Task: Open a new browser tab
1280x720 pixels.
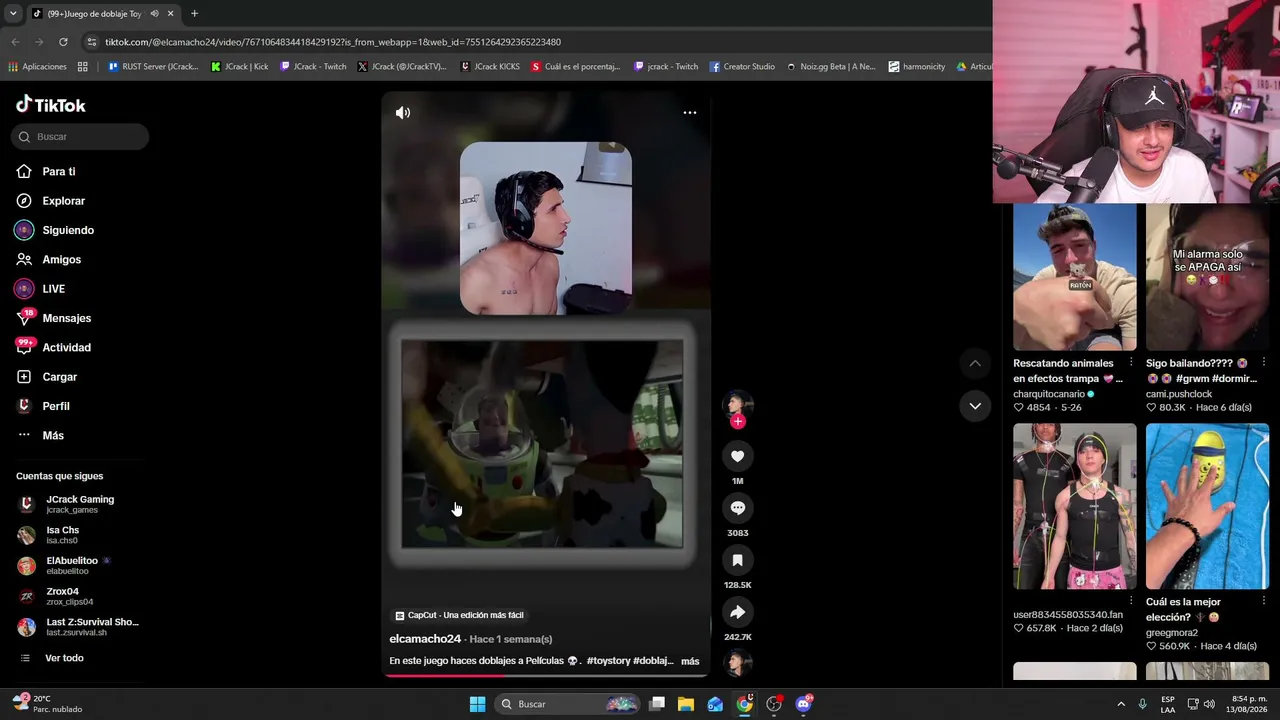Action: tap(194, 13)
